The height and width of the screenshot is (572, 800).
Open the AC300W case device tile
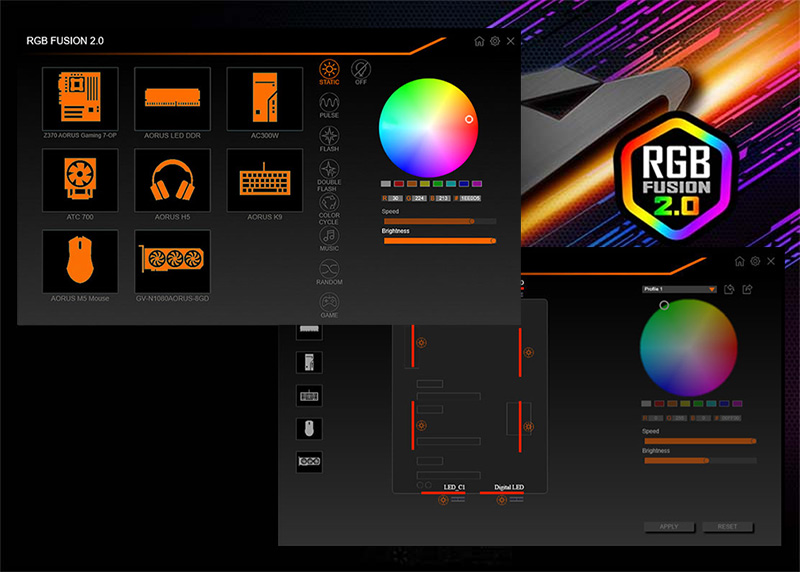pyautogui.click(x=265, y=98)
